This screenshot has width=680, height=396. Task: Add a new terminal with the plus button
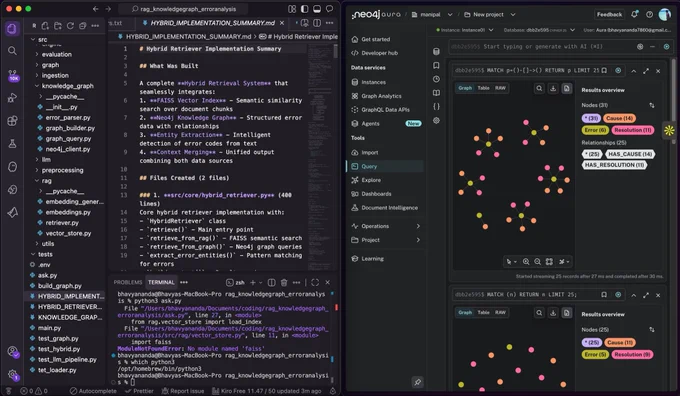pos(253,282)
